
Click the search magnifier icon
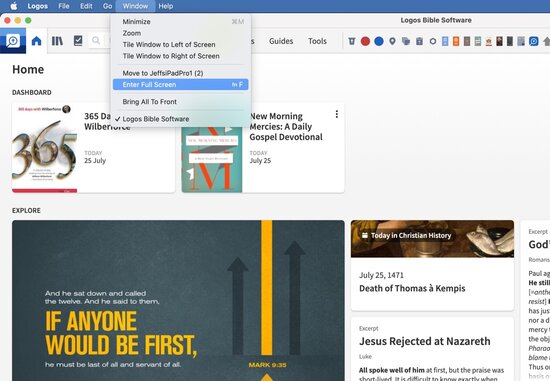(x=96, y=41)
